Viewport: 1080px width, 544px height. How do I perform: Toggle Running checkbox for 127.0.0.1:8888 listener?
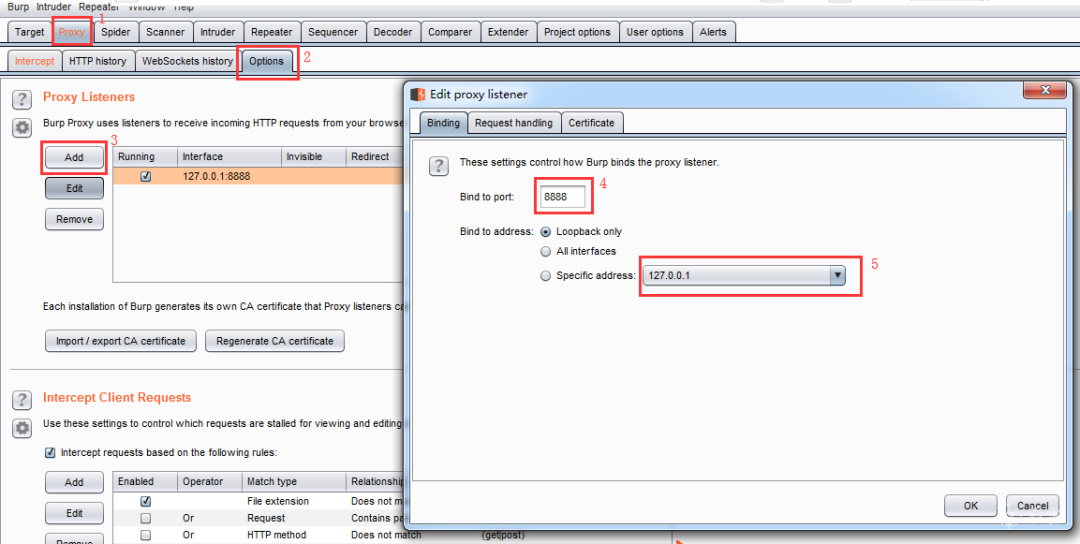tap(146, 176)
